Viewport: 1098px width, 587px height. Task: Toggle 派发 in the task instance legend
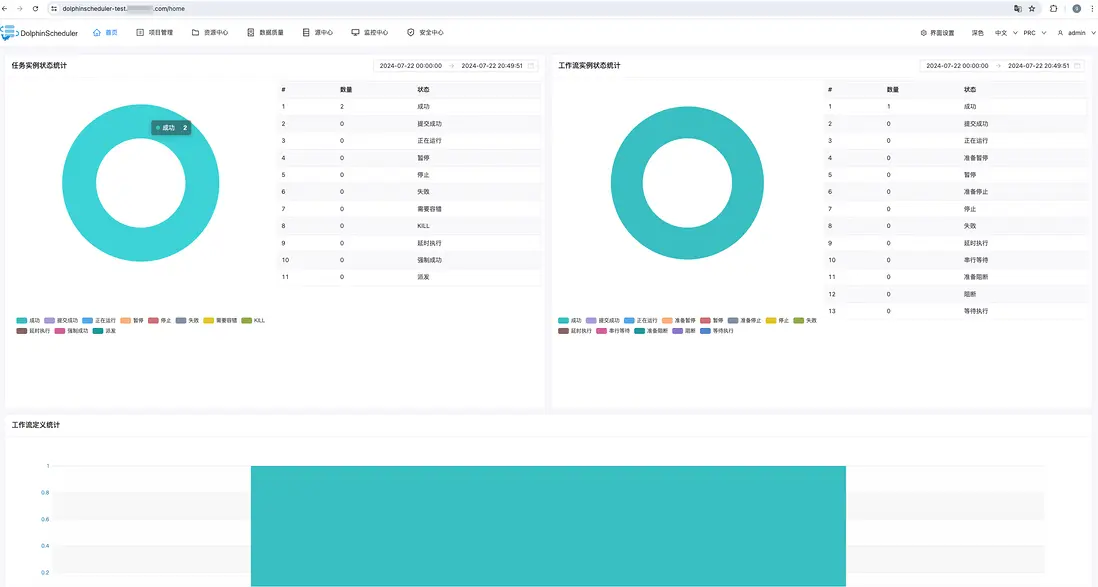tap(104, 331)
